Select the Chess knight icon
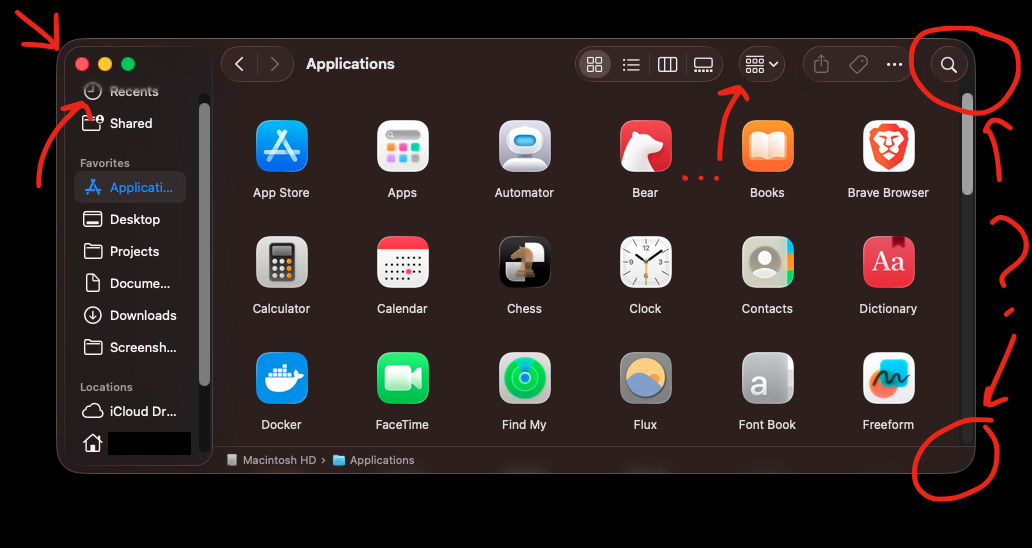1032x548 pixels. [x=525, y=262]
